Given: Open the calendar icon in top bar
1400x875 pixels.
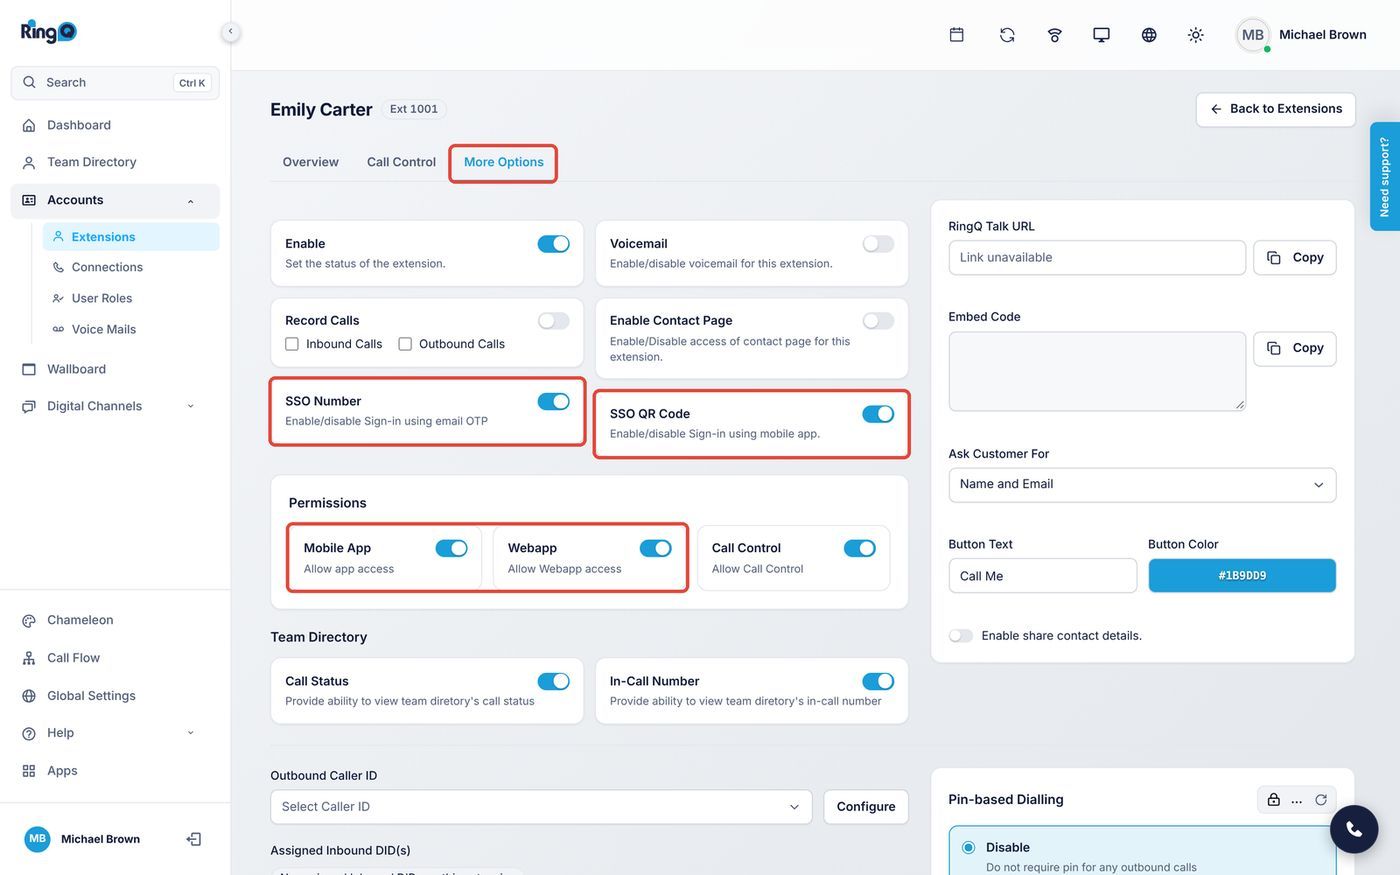Looking at the screenshot, I should [x=956, y=35].
